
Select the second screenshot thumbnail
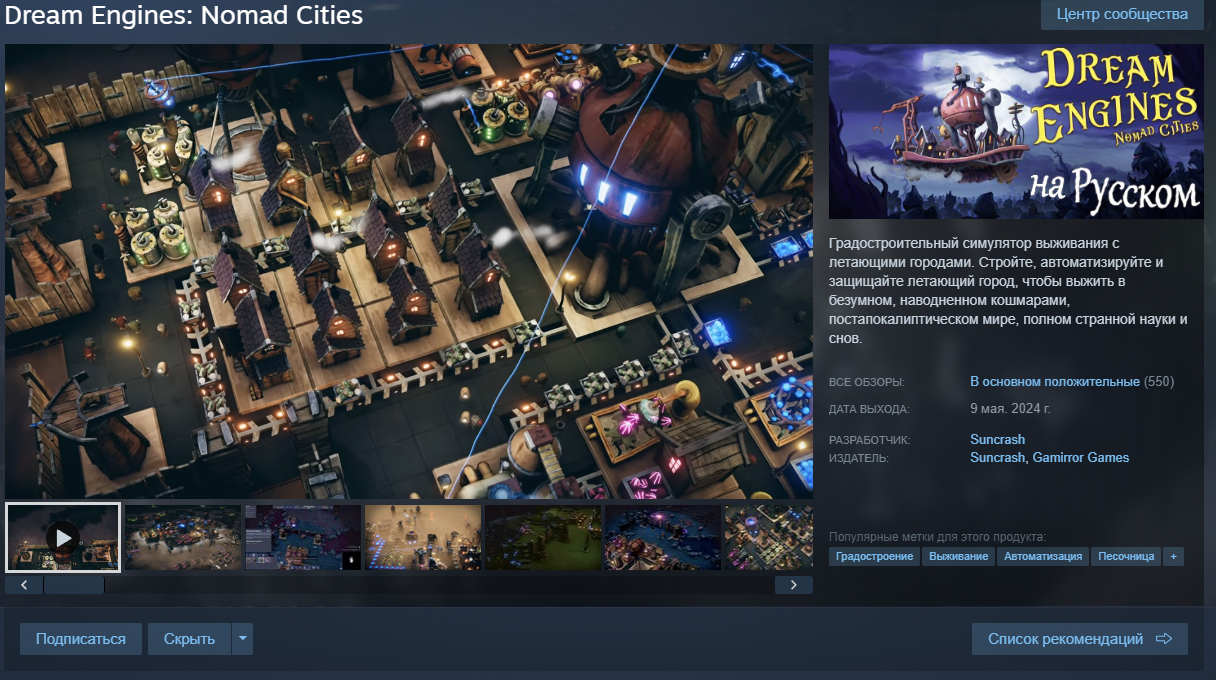click(x=183, y=538)
